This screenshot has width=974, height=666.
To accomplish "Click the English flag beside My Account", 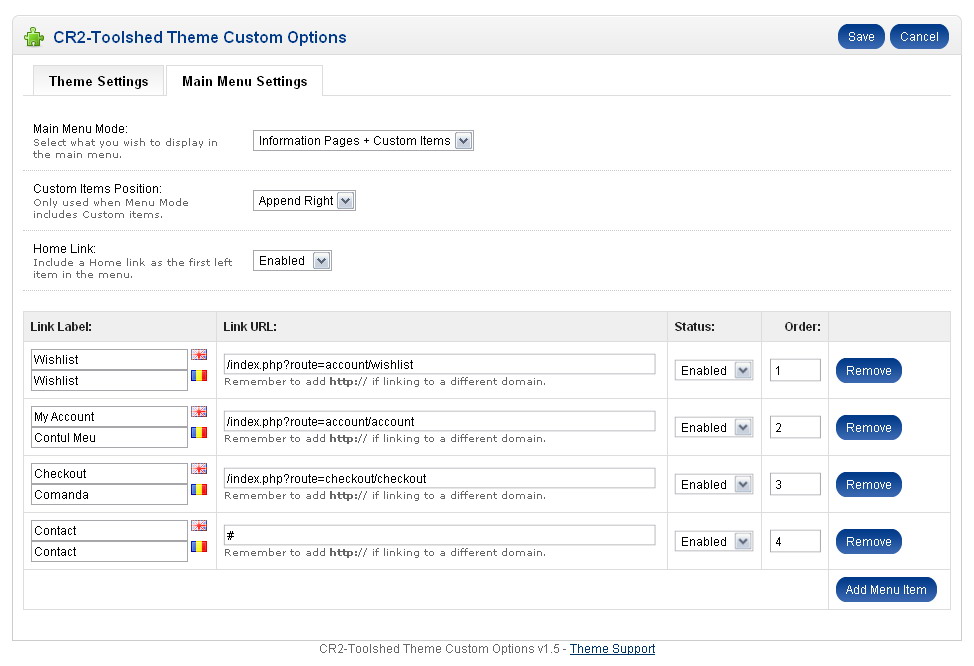I will point(199,412).
